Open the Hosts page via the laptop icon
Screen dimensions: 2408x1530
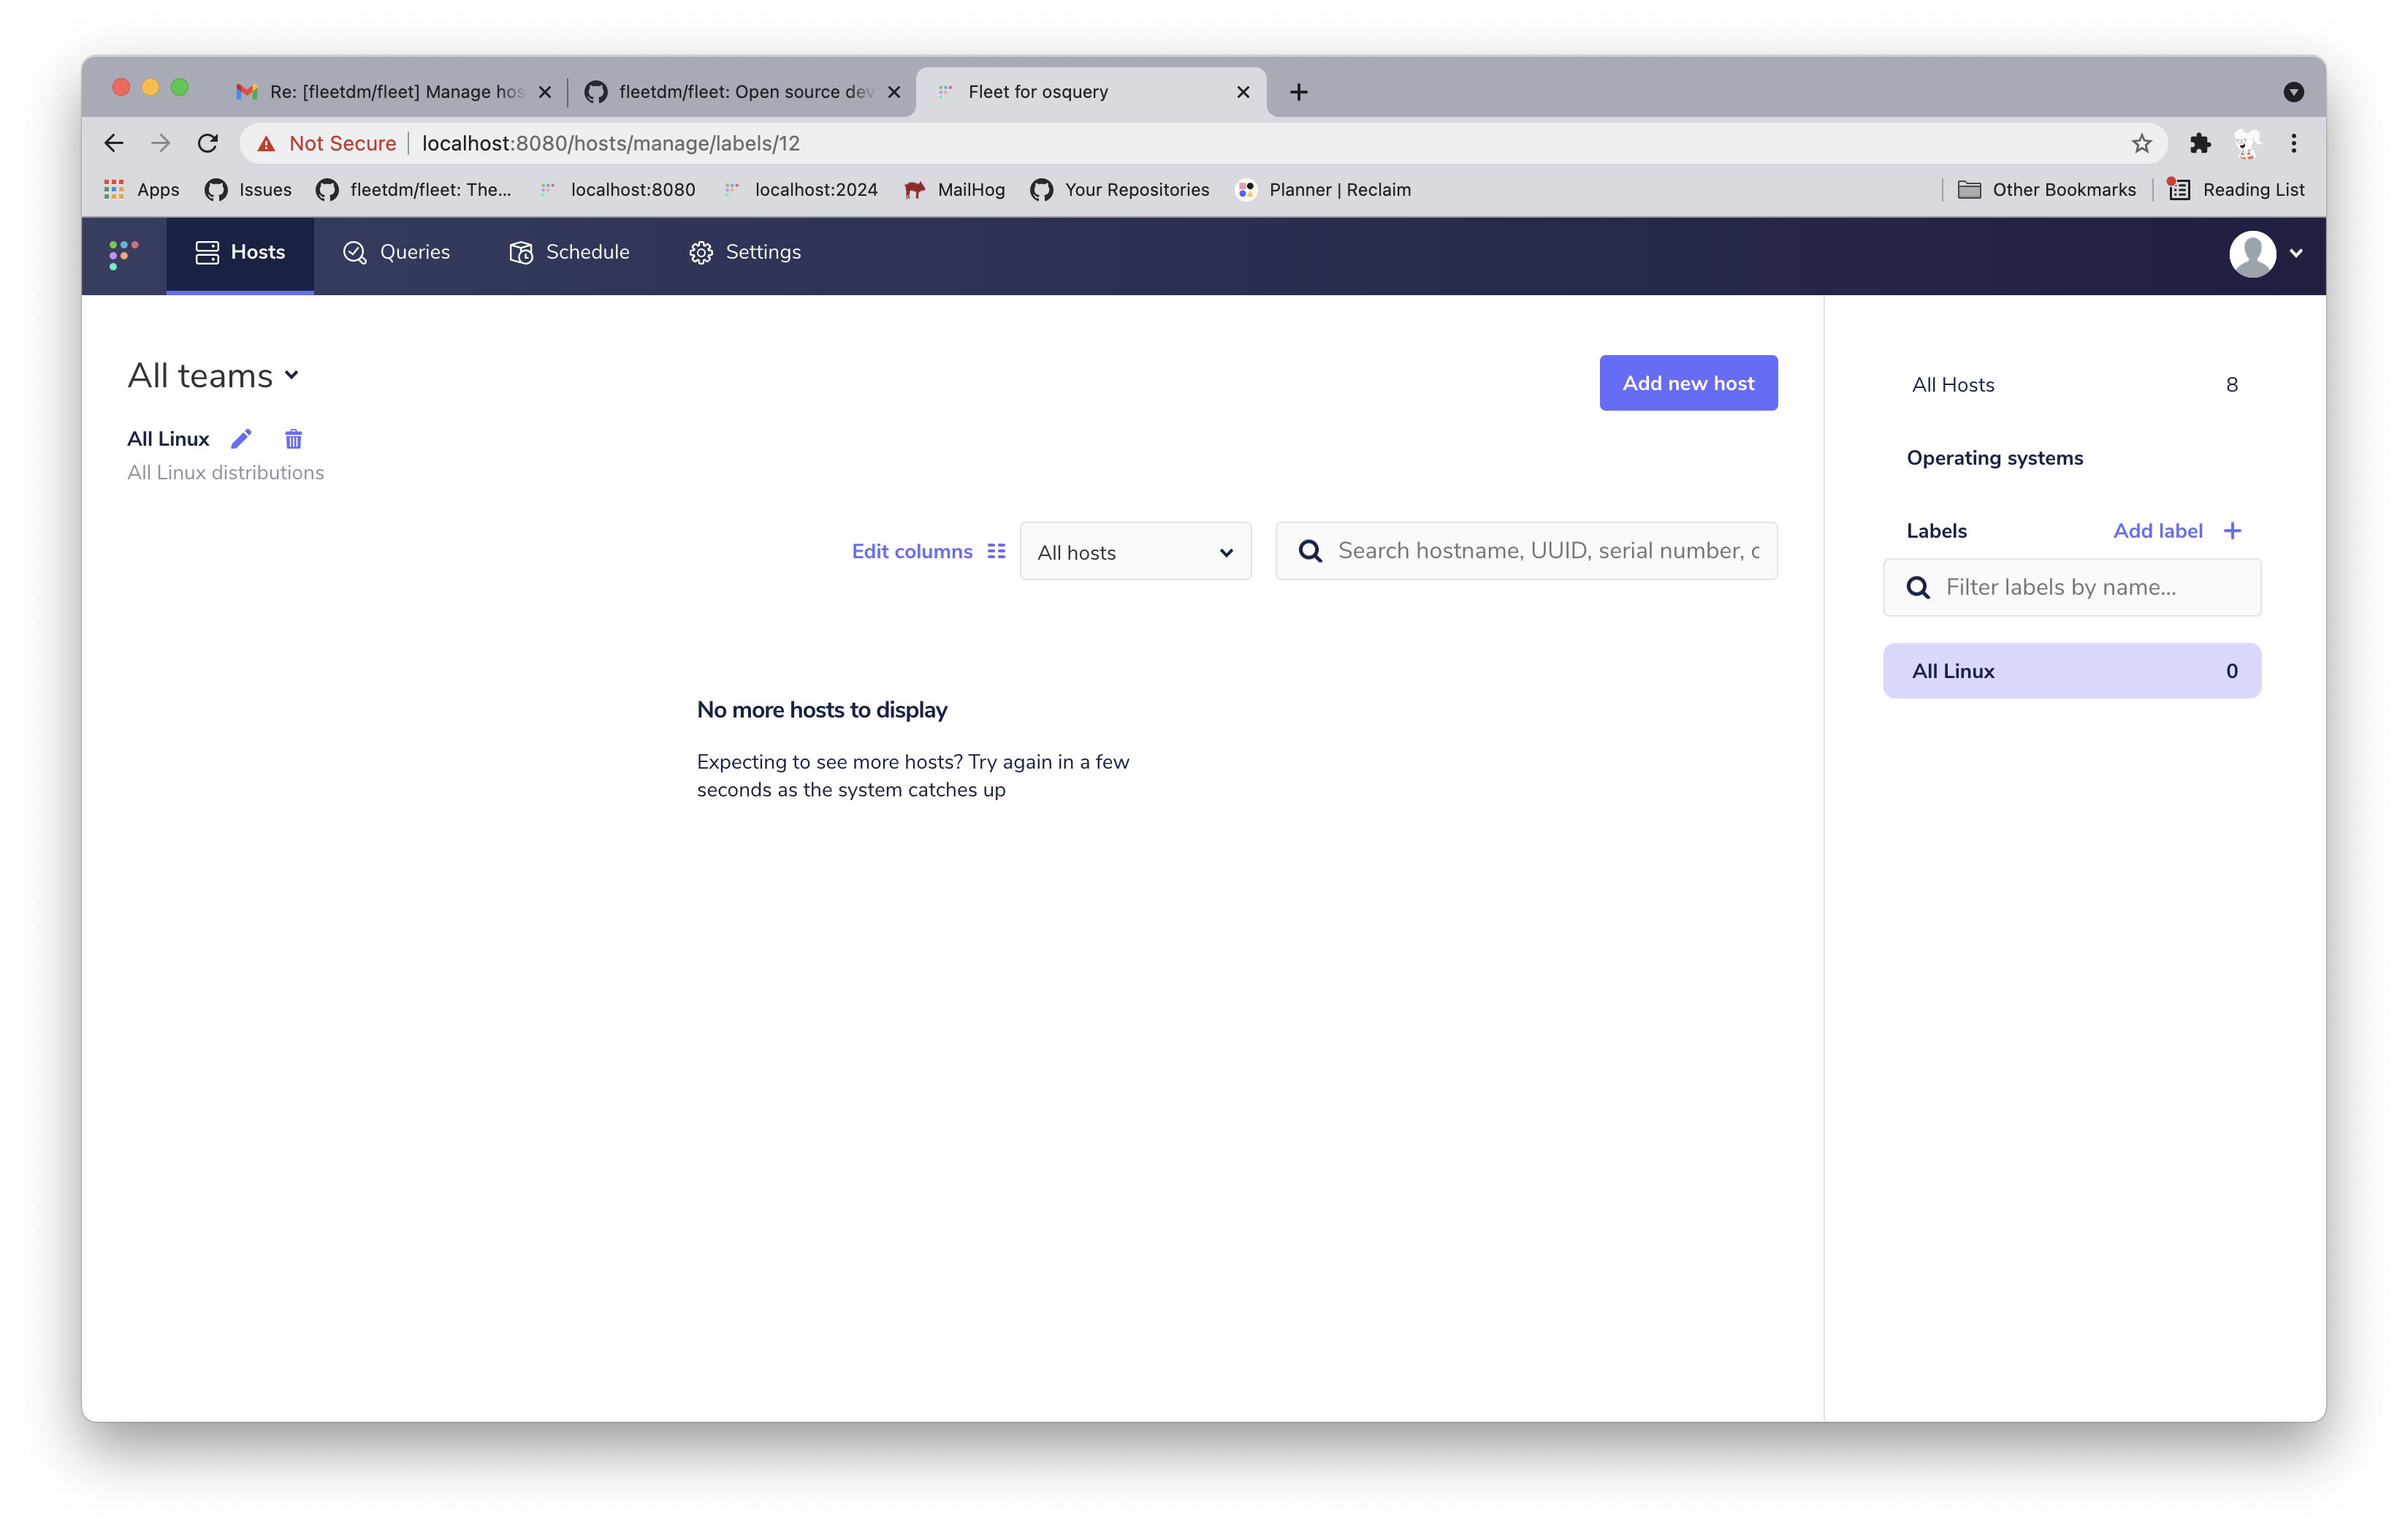click(207, 252)
